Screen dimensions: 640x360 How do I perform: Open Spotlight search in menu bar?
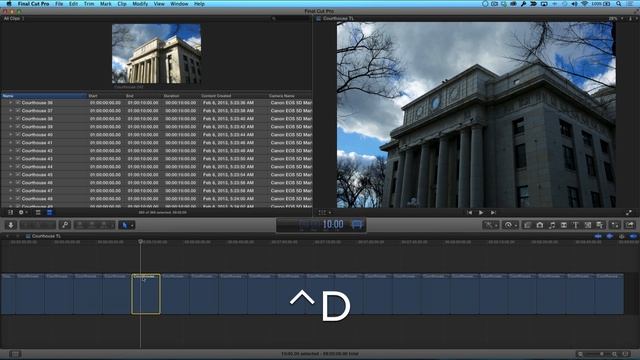619,4
